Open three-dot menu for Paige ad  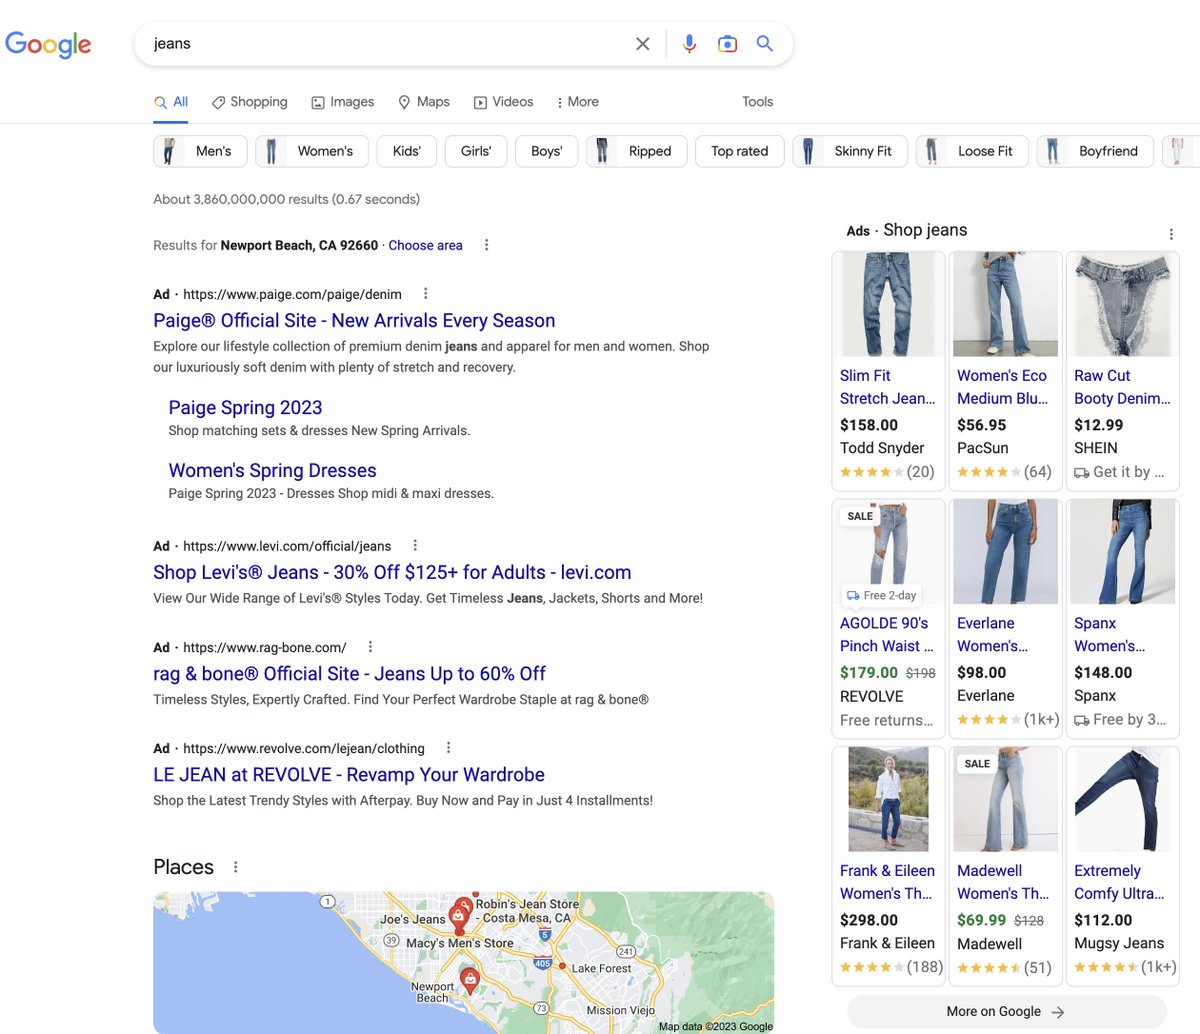tap(426, 294)
